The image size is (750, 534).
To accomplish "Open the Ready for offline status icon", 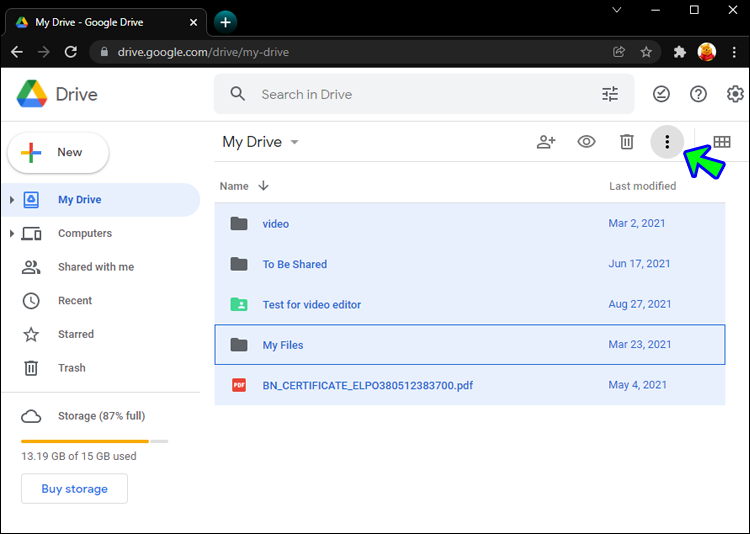I will pyautogui.click(x=661, y=94).
